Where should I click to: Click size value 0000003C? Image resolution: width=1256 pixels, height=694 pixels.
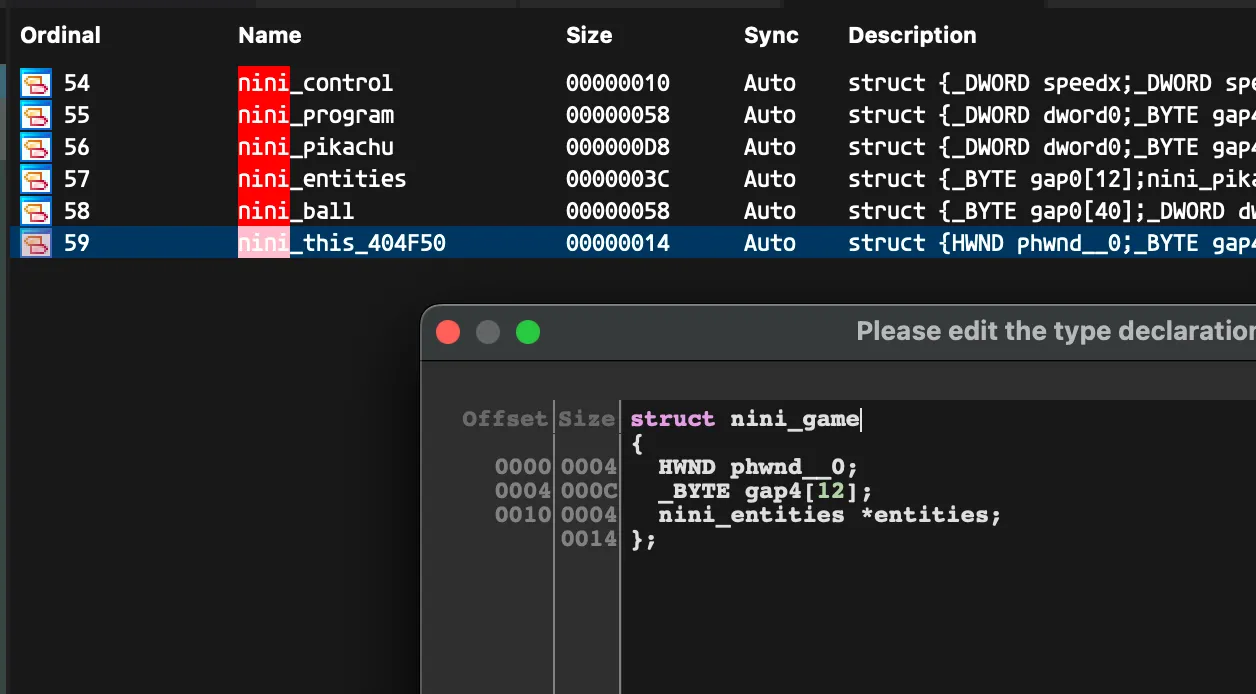[x=618, y=179]
